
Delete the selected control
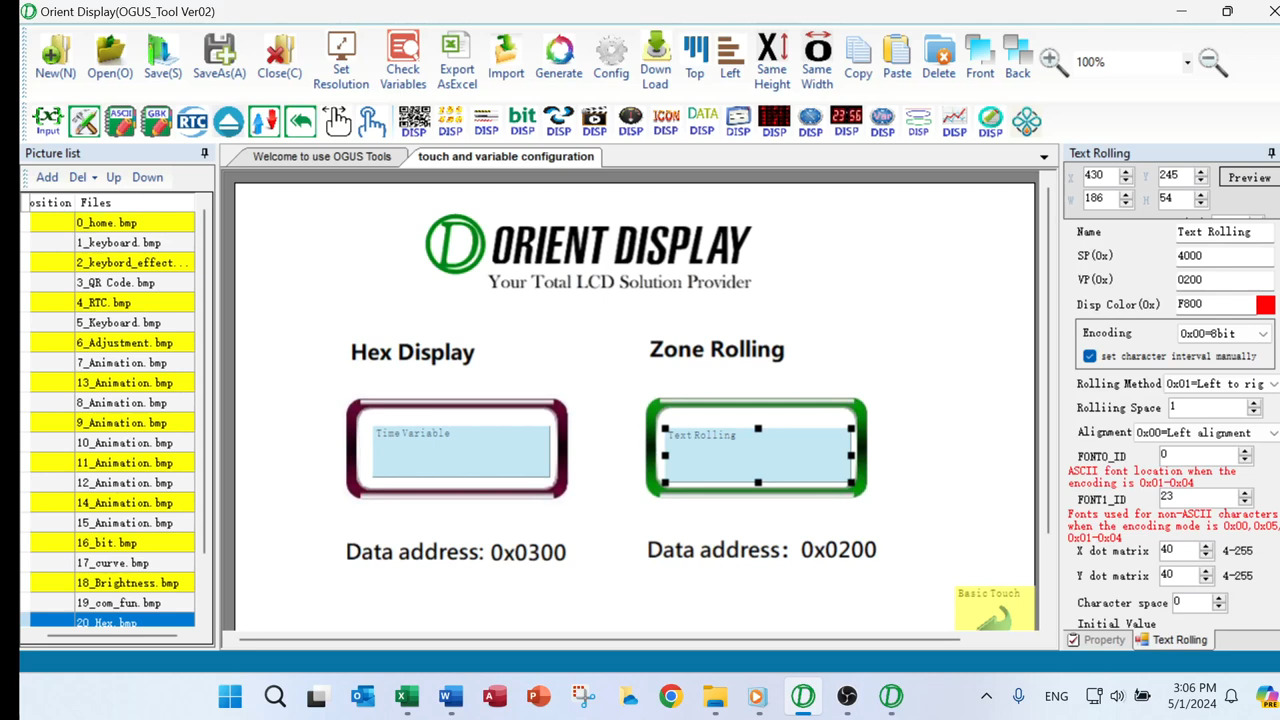[x=939, y=57]
